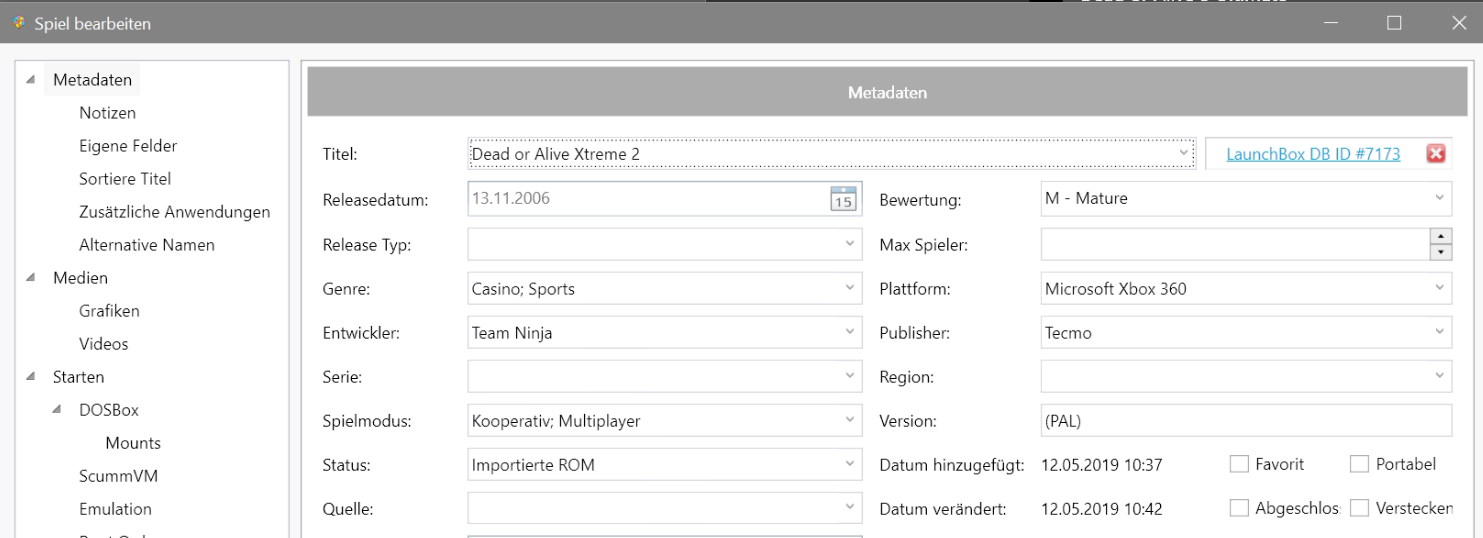Open the Videos section
This screenshot has width=1483, height=538.
click(104, 344)
